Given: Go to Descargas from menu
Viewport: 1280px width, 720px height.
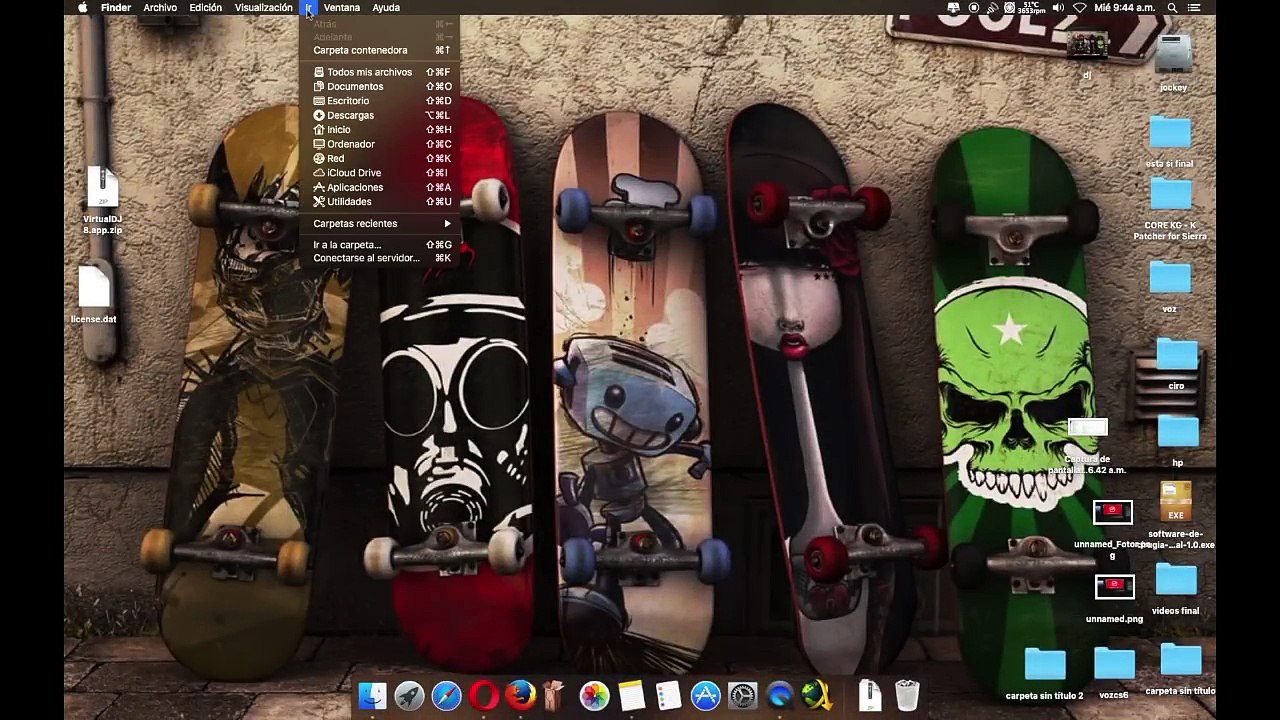Looking at the screenshot, I should coord(380,115).
